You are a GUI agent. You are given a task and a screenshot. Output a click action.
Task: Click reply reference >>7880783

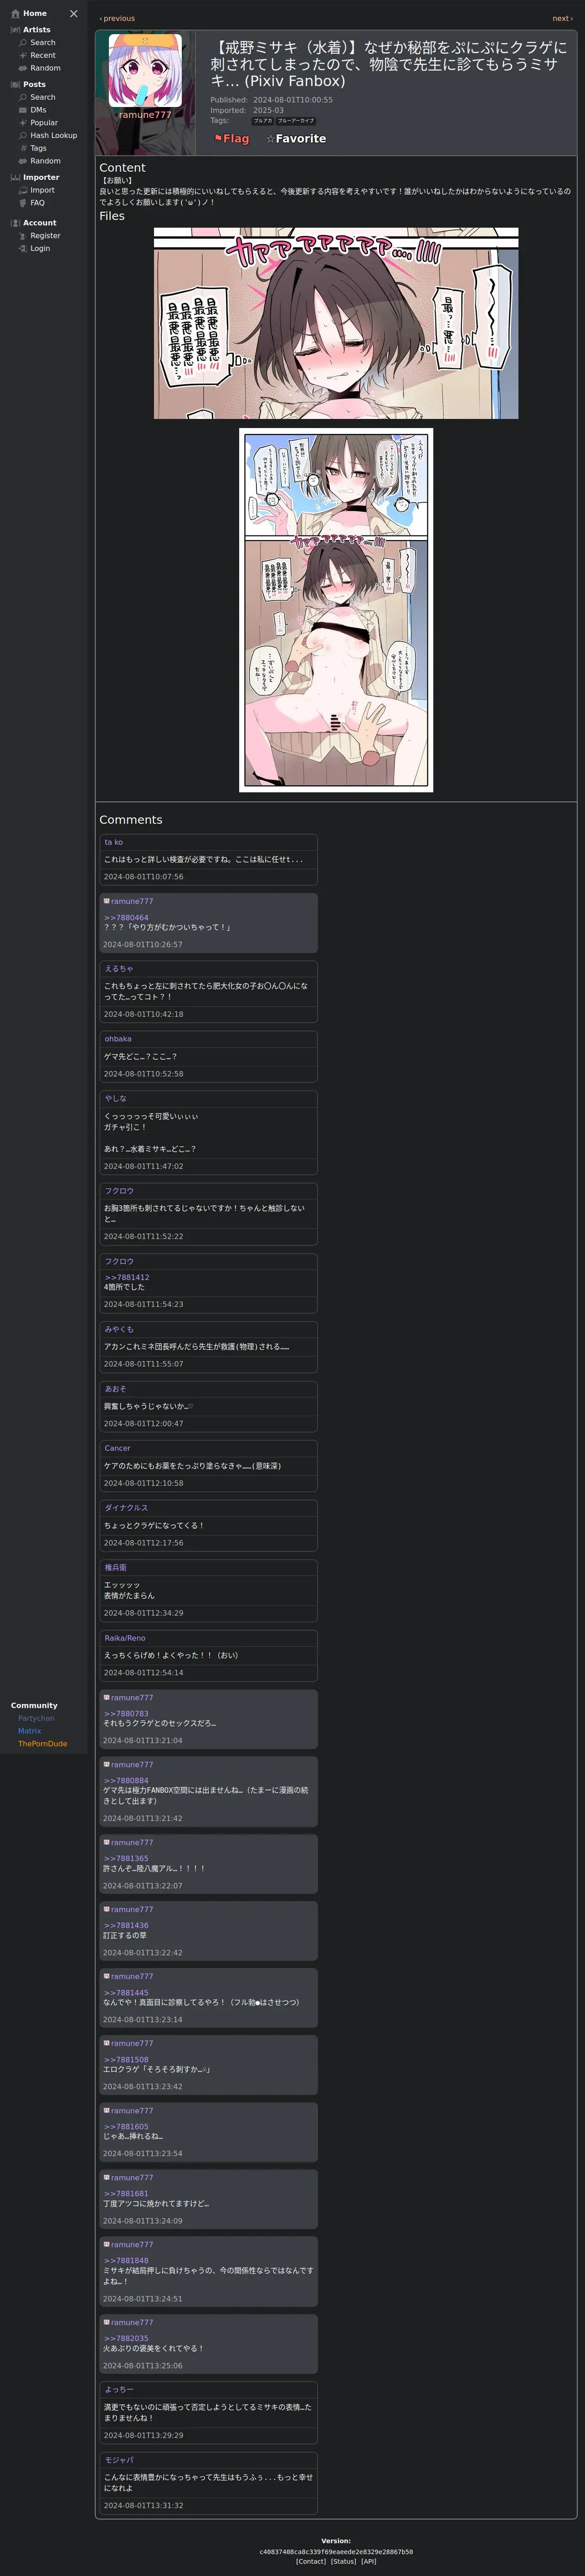click(126, 1713)
